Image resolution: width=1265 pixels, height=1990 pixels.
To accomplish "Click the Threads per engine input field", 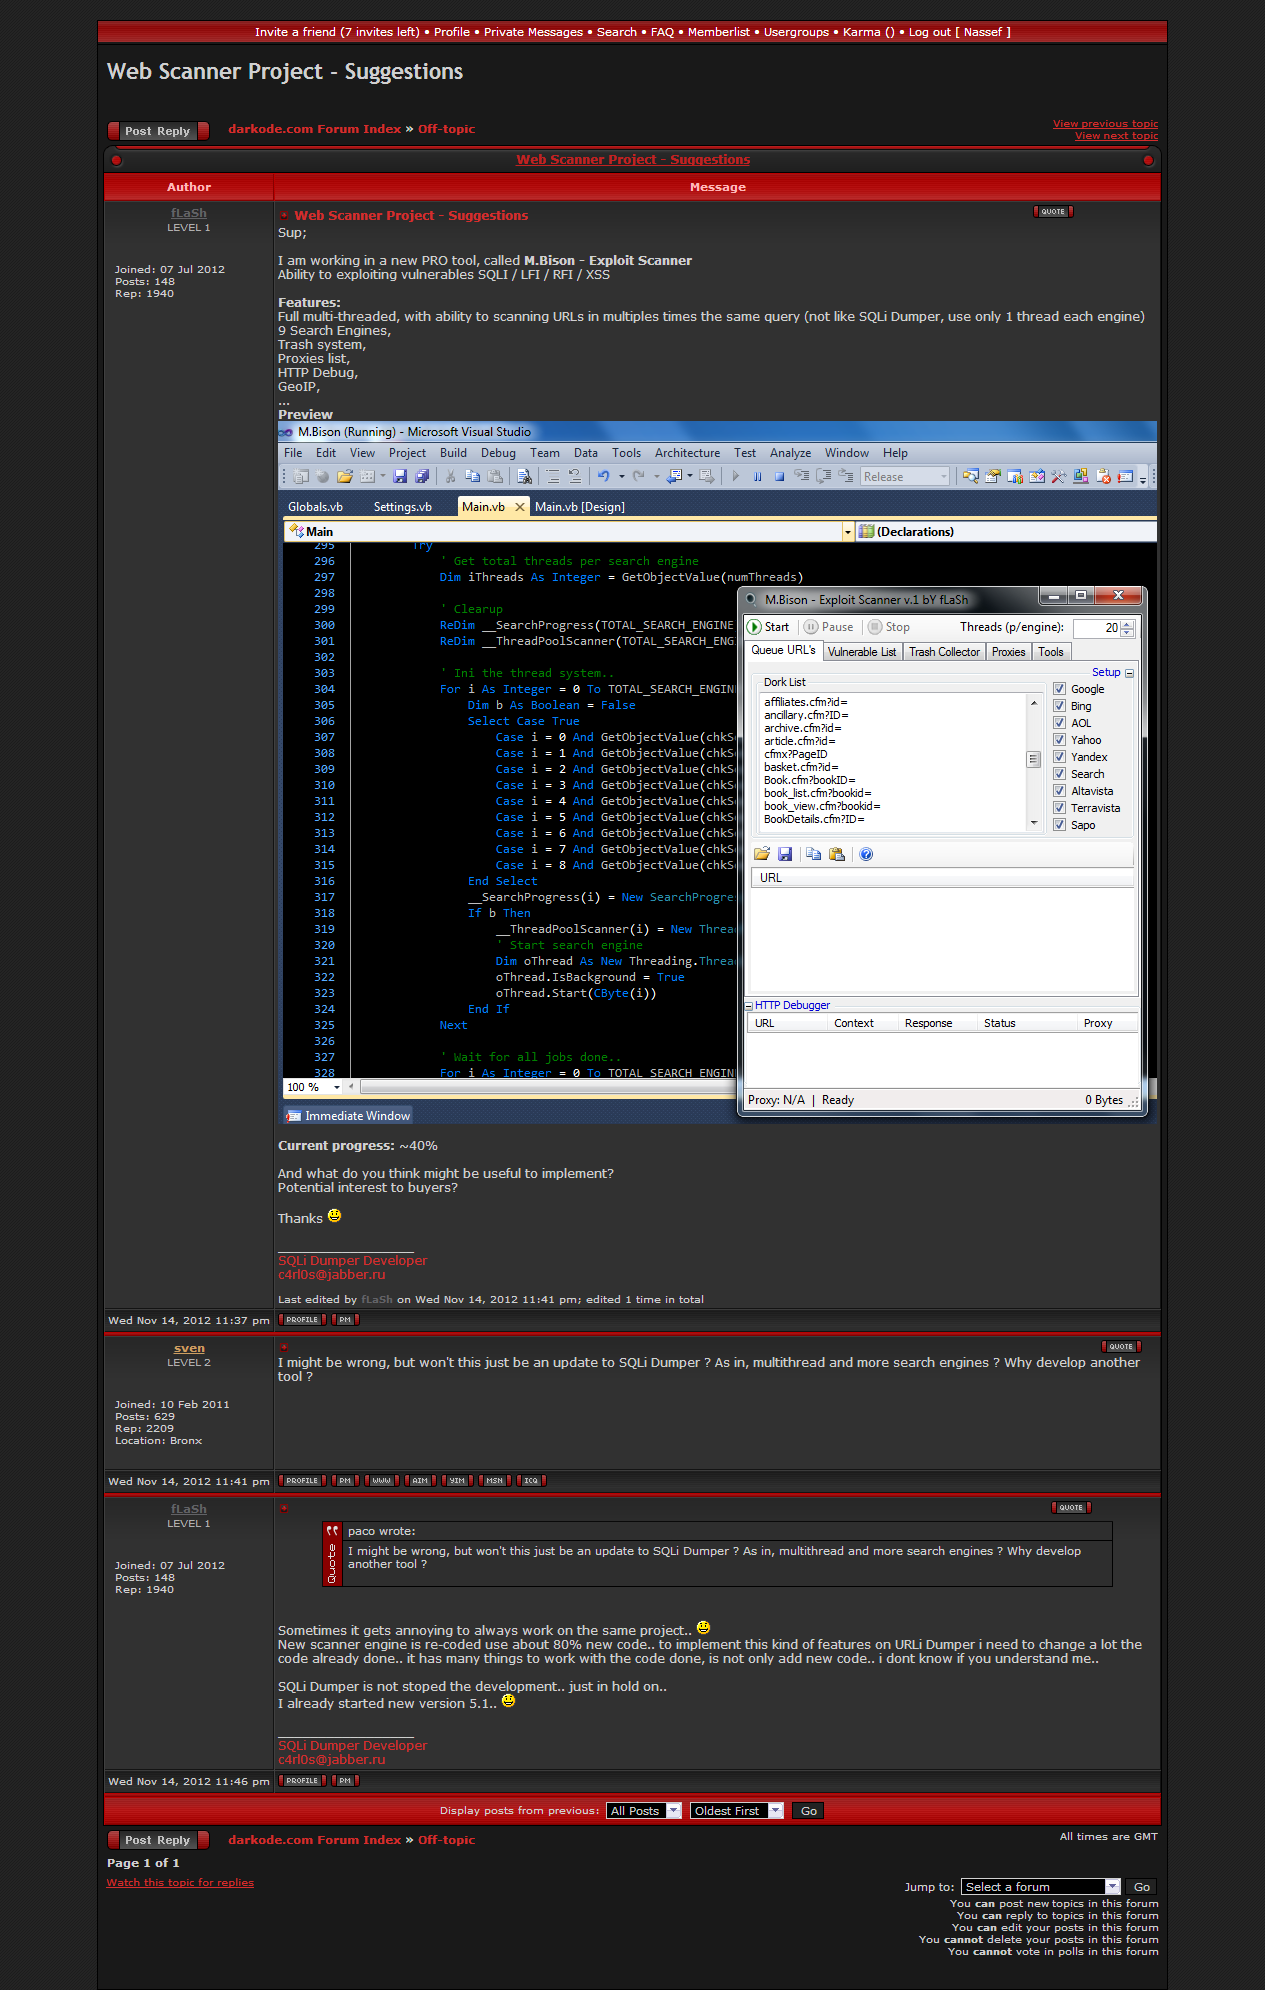I will (x=1097, y=628).
